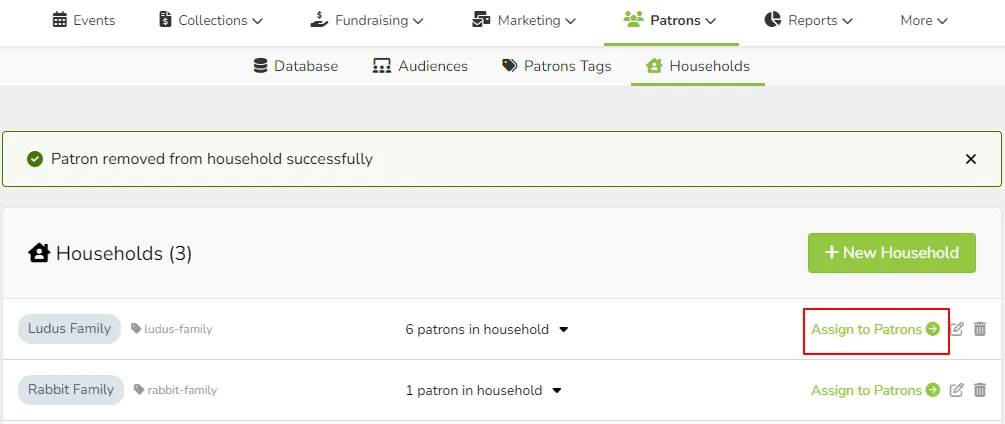Image resolution: width=1005 pixels, height=424 pixels.
Task: Click the Households header house icon
Action: (x=39, y=253)
